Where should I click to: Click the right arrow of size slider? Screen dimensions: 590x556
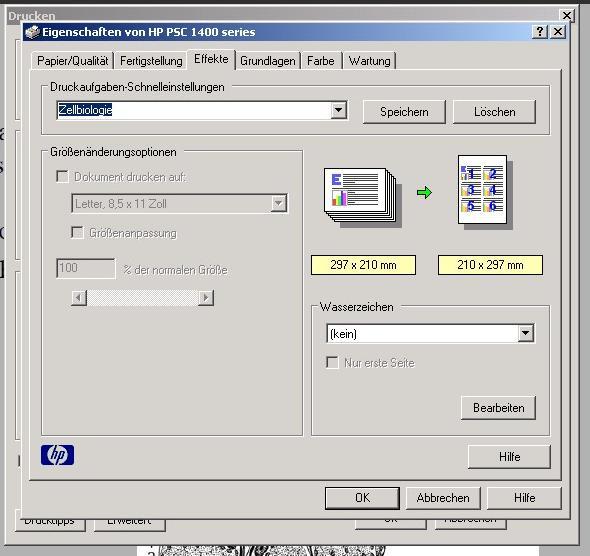pos(206,298)
